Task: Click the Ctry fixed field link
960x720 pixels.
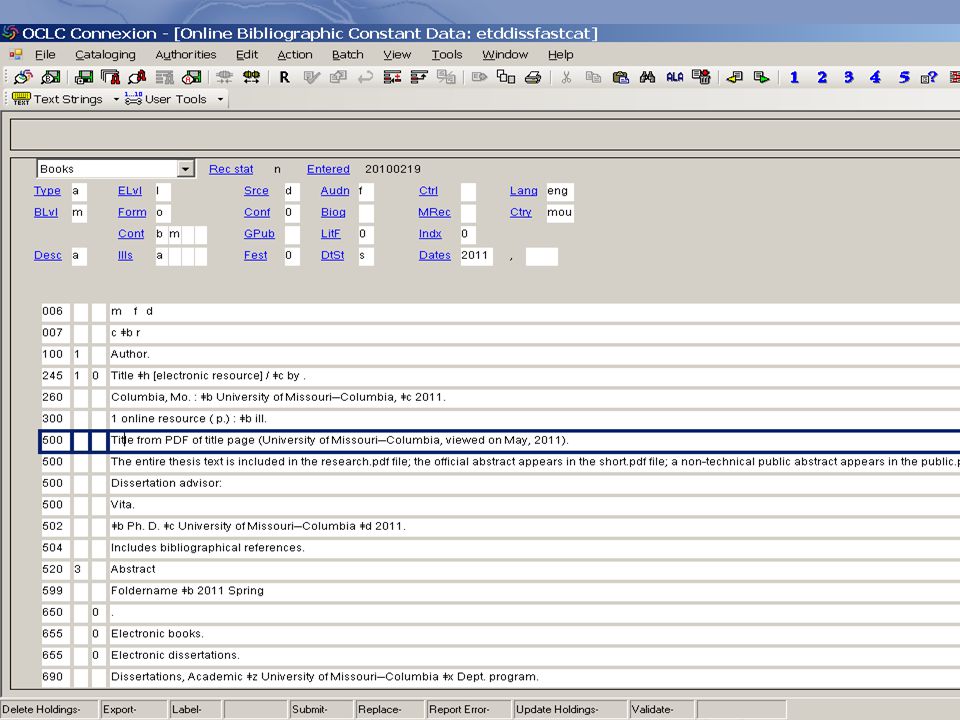Action: [x=520, y=212]
